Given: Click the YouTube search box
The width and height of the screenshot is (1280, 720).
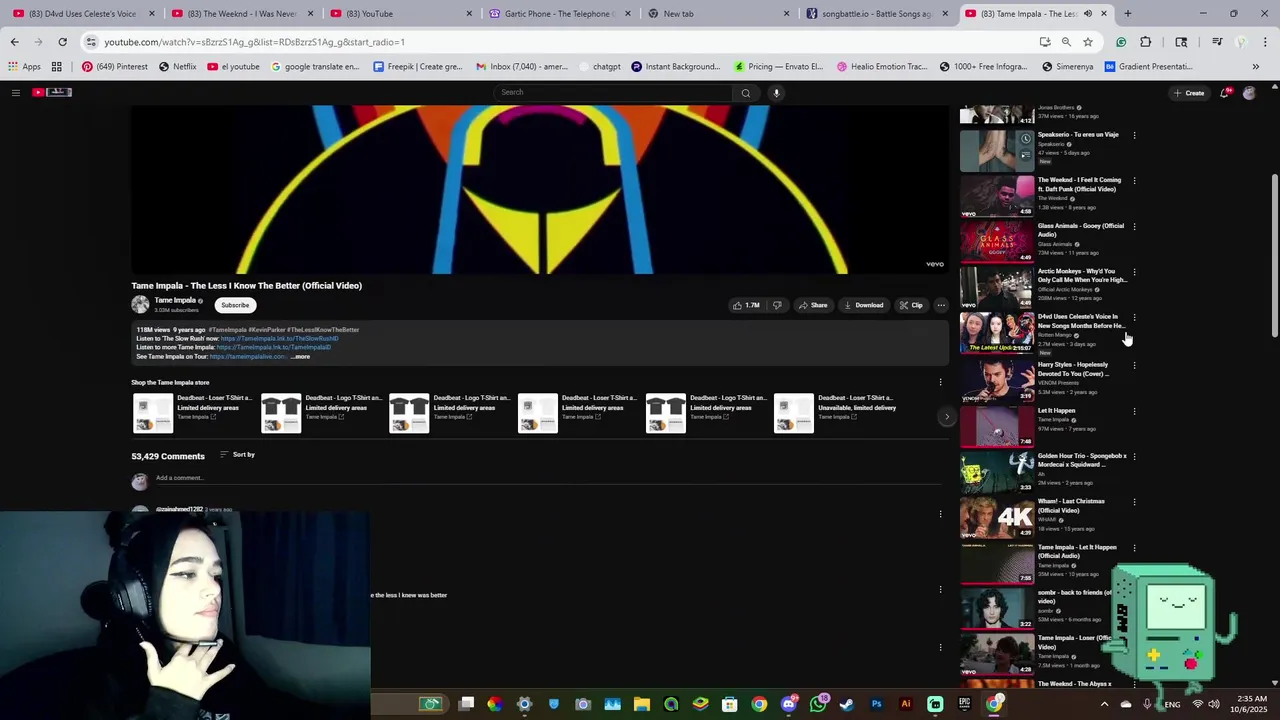Looking at the screenshot, I should 612,92.
